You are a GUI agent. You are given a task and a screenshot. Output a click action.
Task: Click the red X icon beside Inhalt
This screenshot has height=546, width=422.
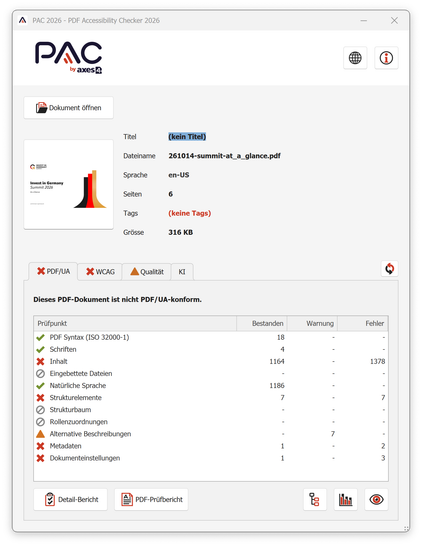click(x=40, y=361)
